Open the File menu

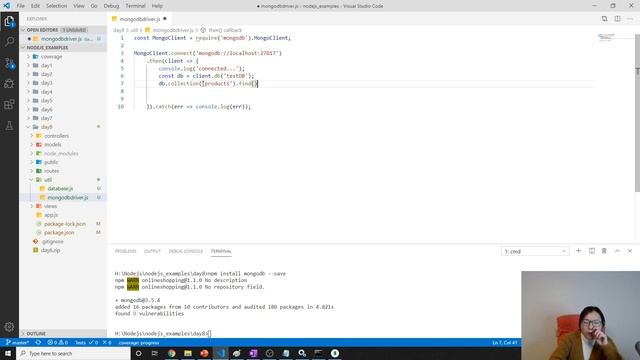(x=21, y=6)
